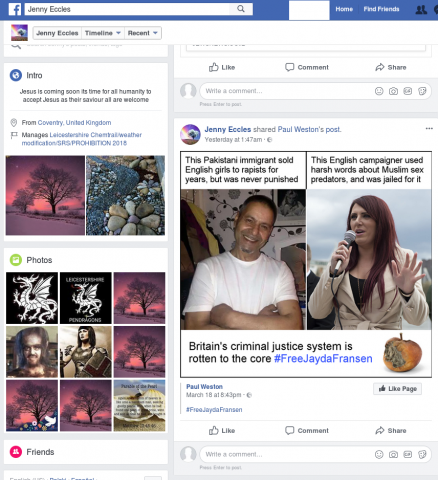Open the Leicestershire Chemtrail page link
The width and height of the screenshot is (438, 480).
click(82, 139)
